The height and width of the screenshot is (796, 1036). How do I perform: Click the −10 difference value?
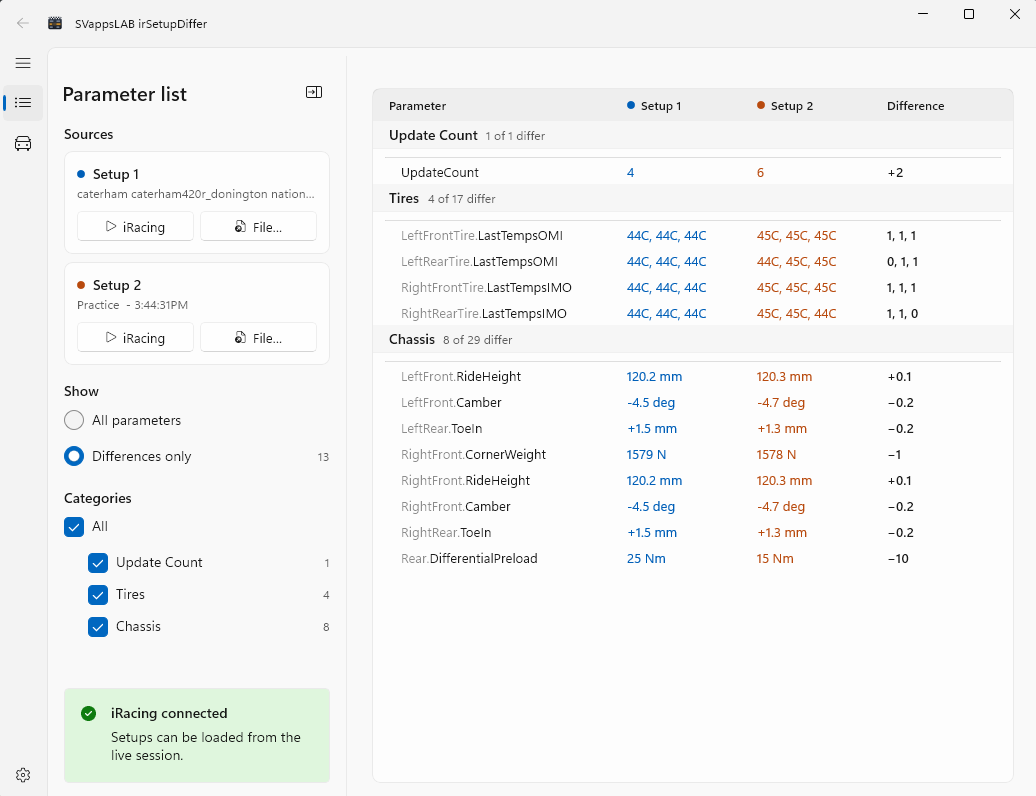(898, 558)
